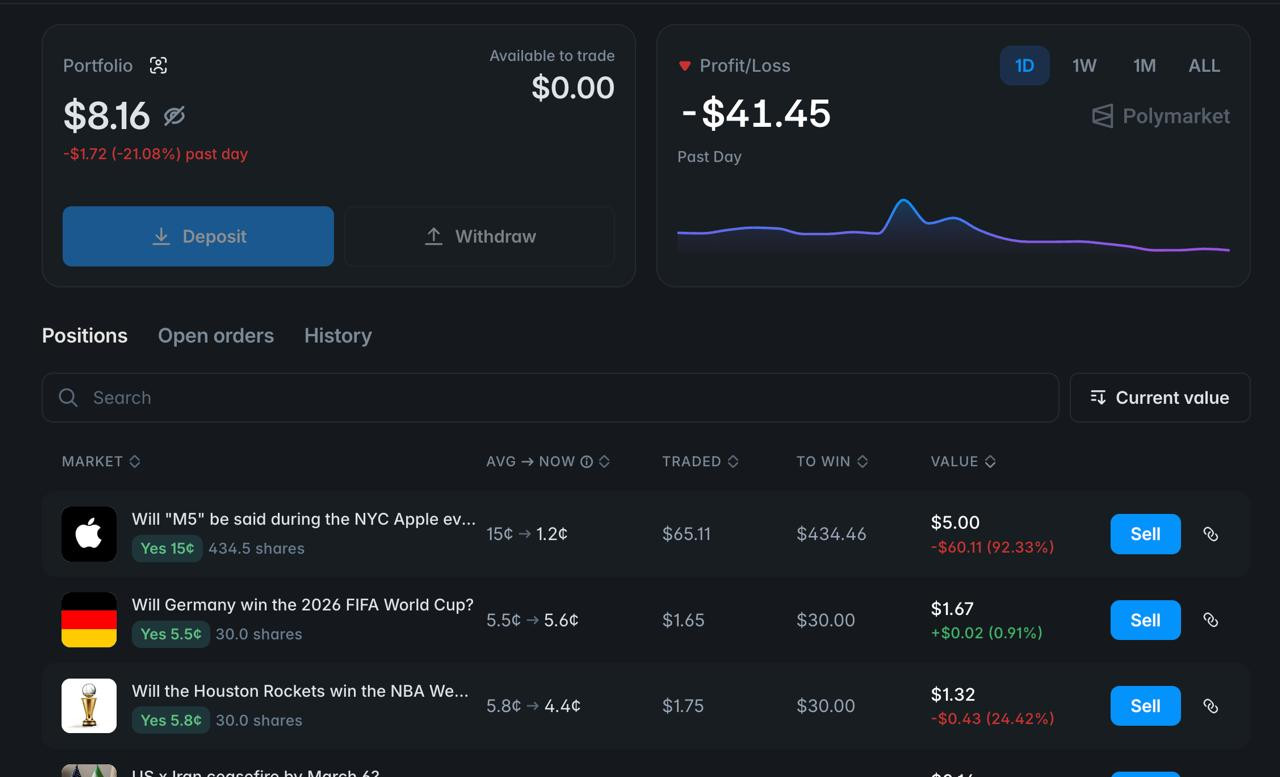Open the Germany flag market icon
1280x777 pixels.
point(89,620)
